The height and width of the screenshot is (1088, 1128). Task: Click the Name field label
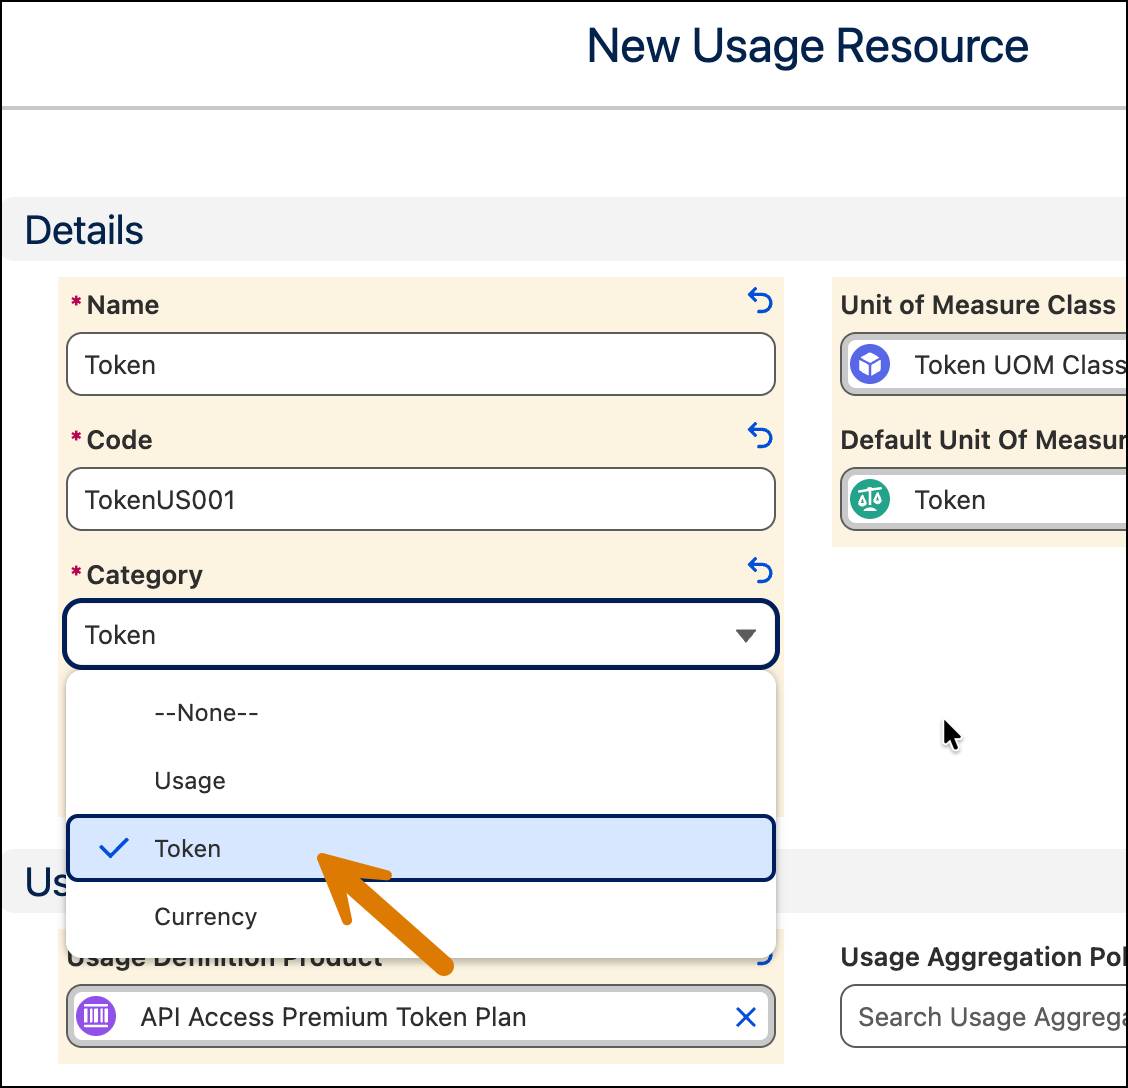tap(123, 305)
